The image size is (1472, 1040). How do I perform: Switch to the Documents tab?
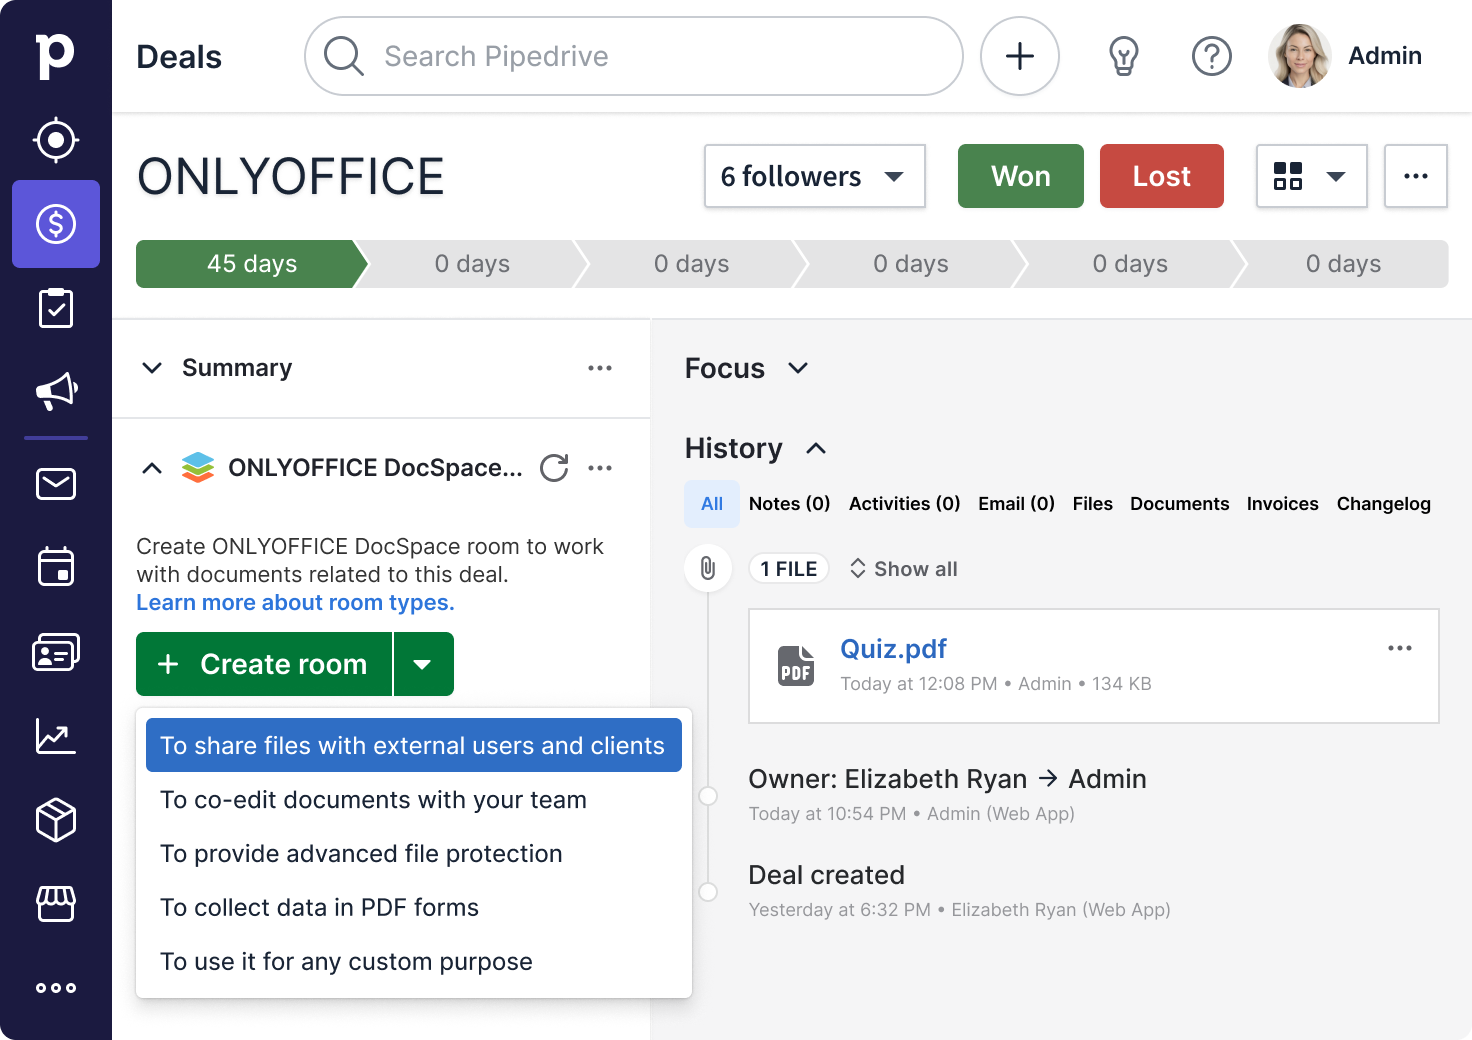1180,504
